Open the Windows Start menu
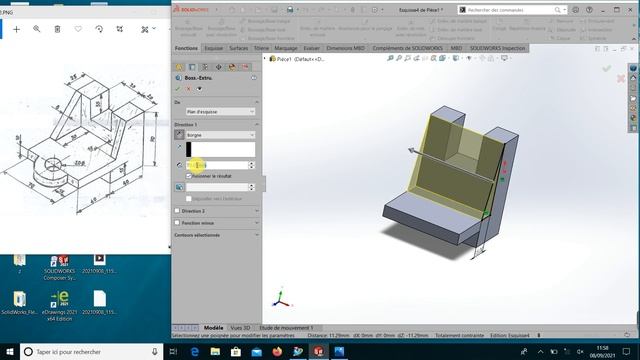640x360 pixels. (x=10, y=351)
